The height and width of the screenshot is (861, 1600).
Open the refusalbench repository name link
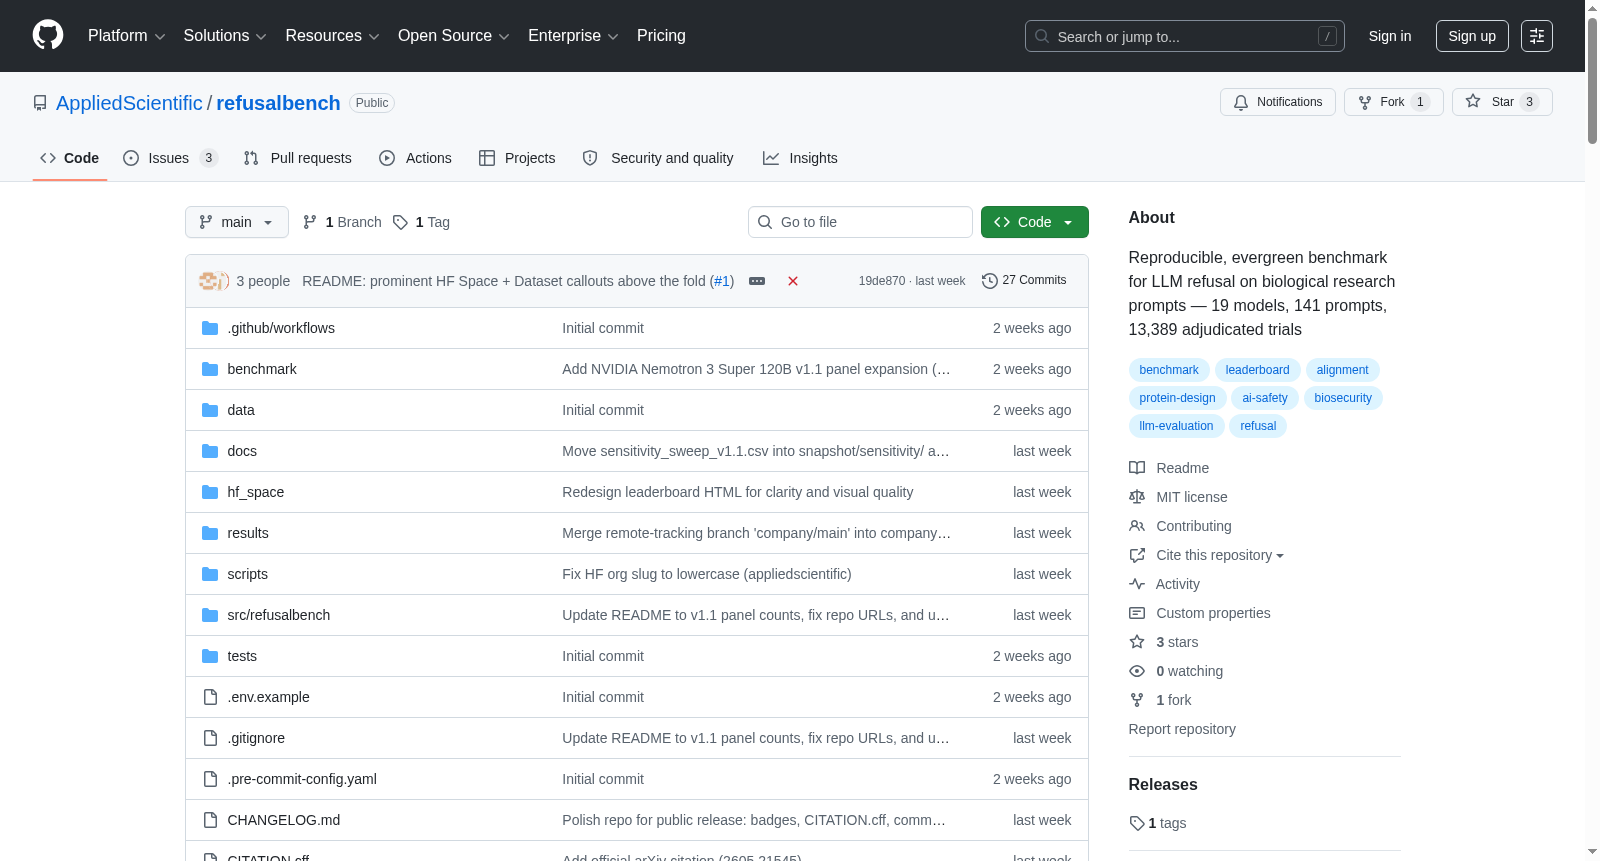[x=278, y=103]
